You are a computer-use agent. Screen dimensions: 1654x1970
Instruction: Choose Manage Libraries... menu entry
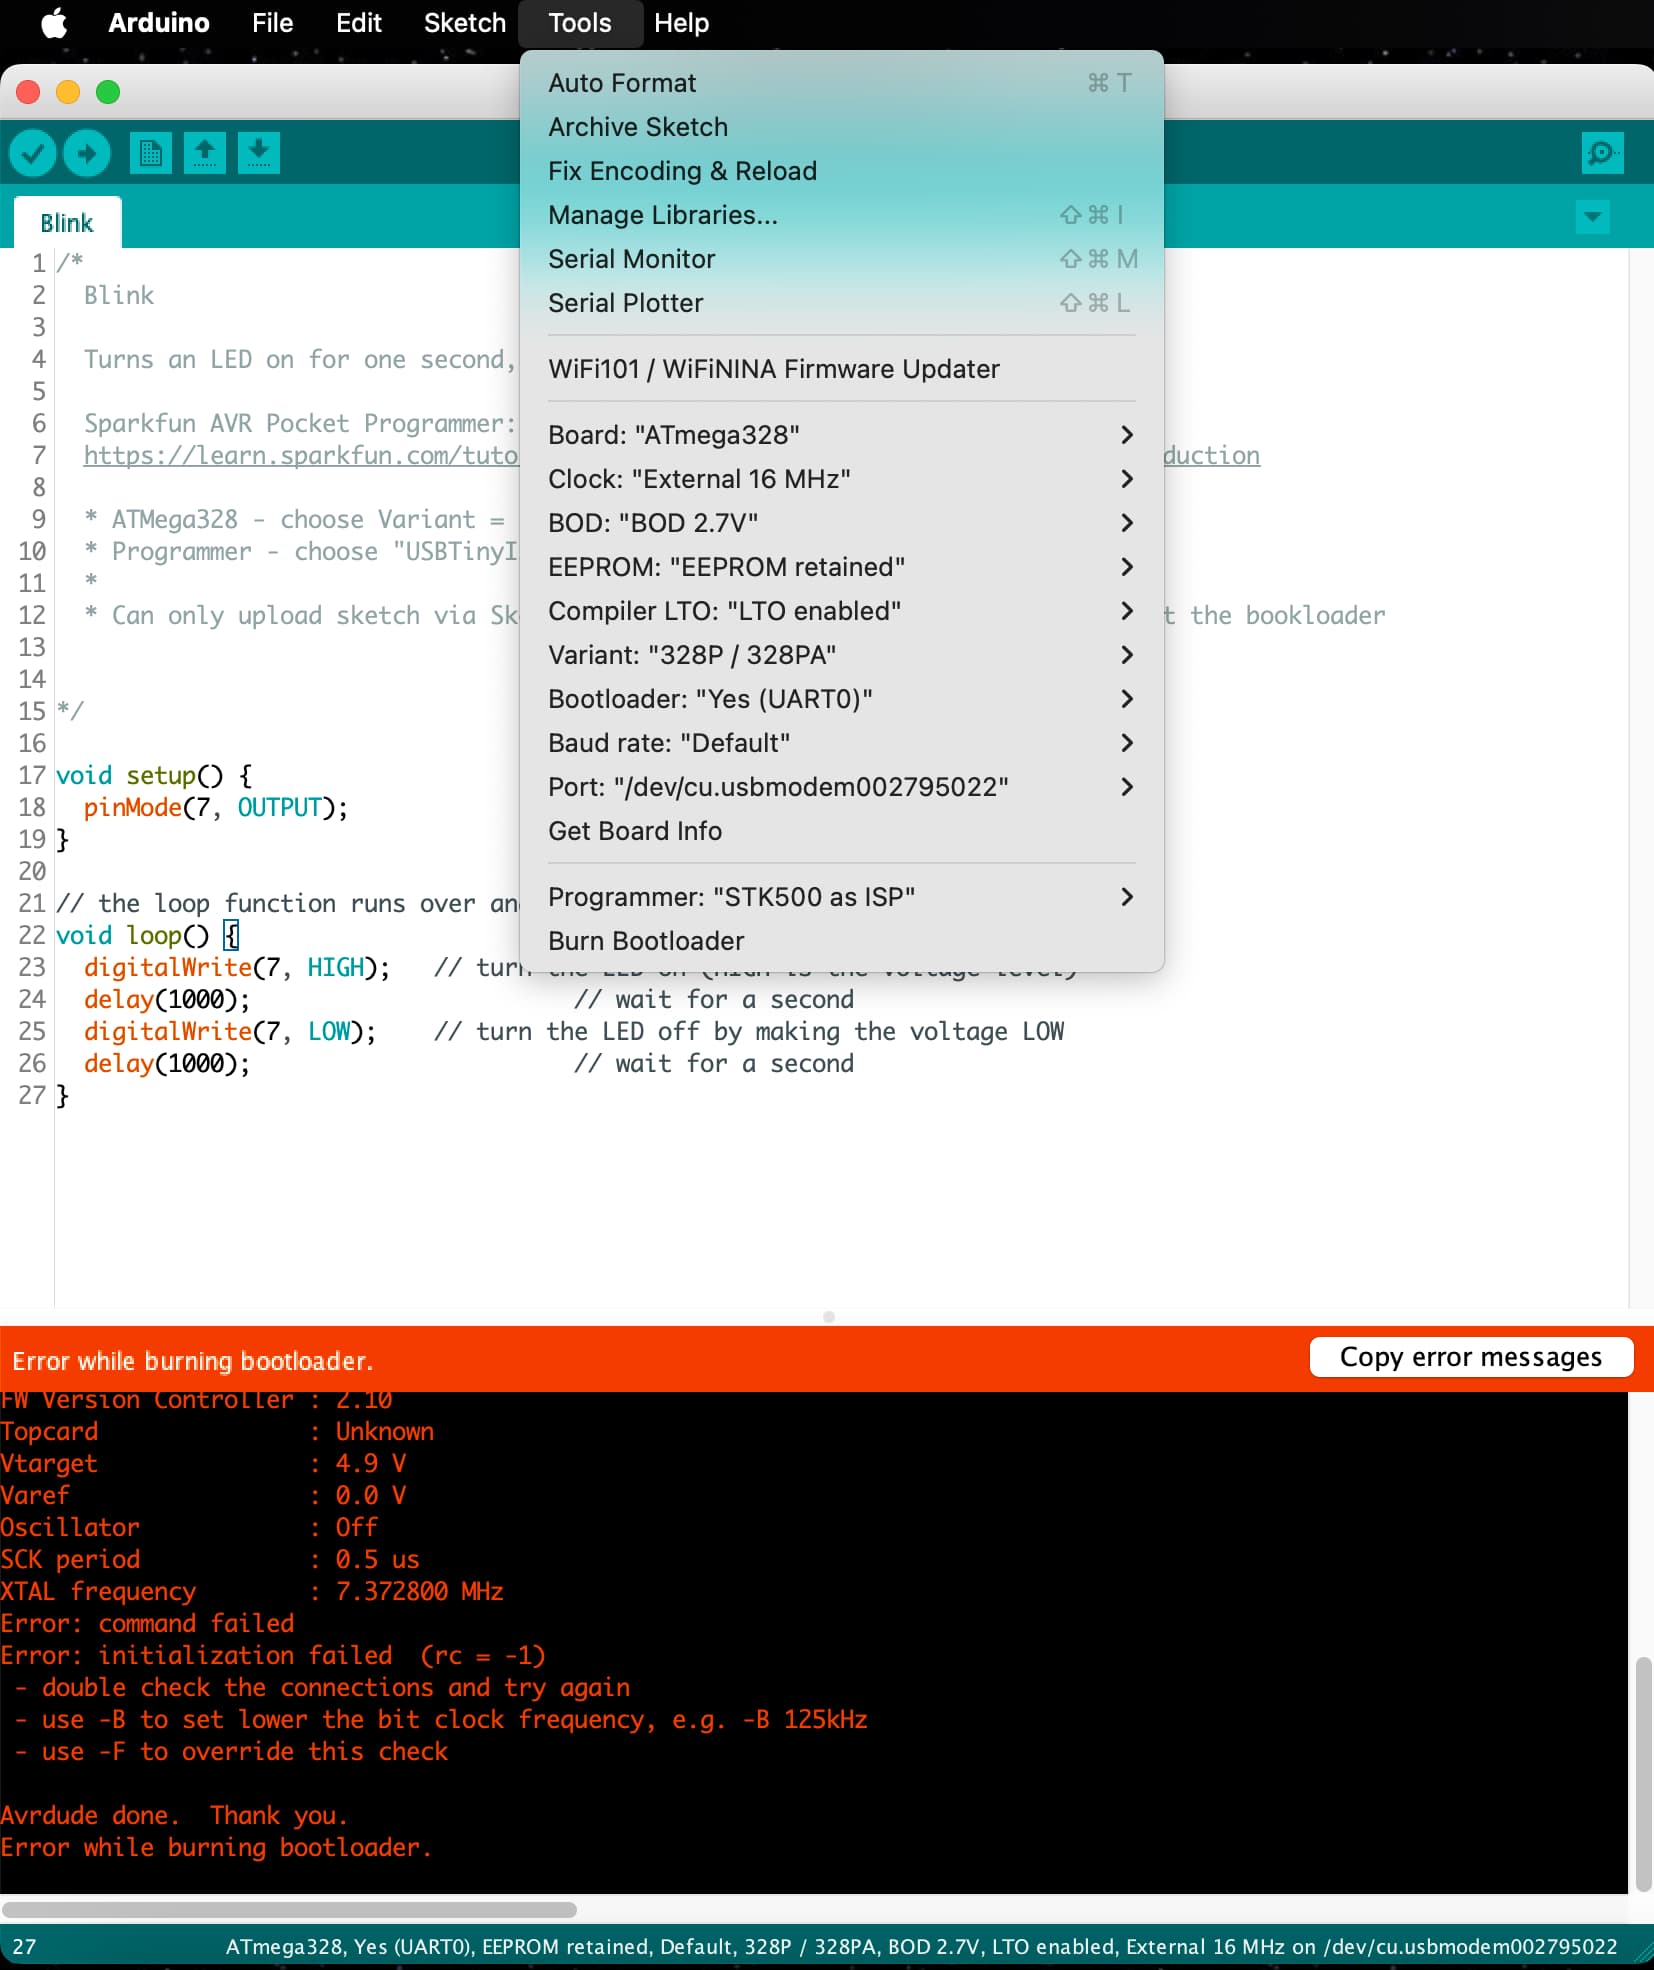pyautogui.click(x=662, y=215)
